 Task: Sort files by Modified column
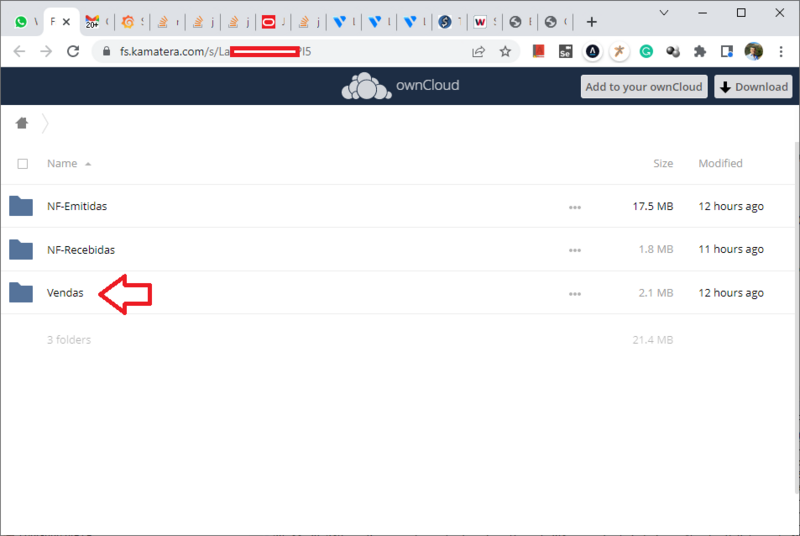coord(720,163)
